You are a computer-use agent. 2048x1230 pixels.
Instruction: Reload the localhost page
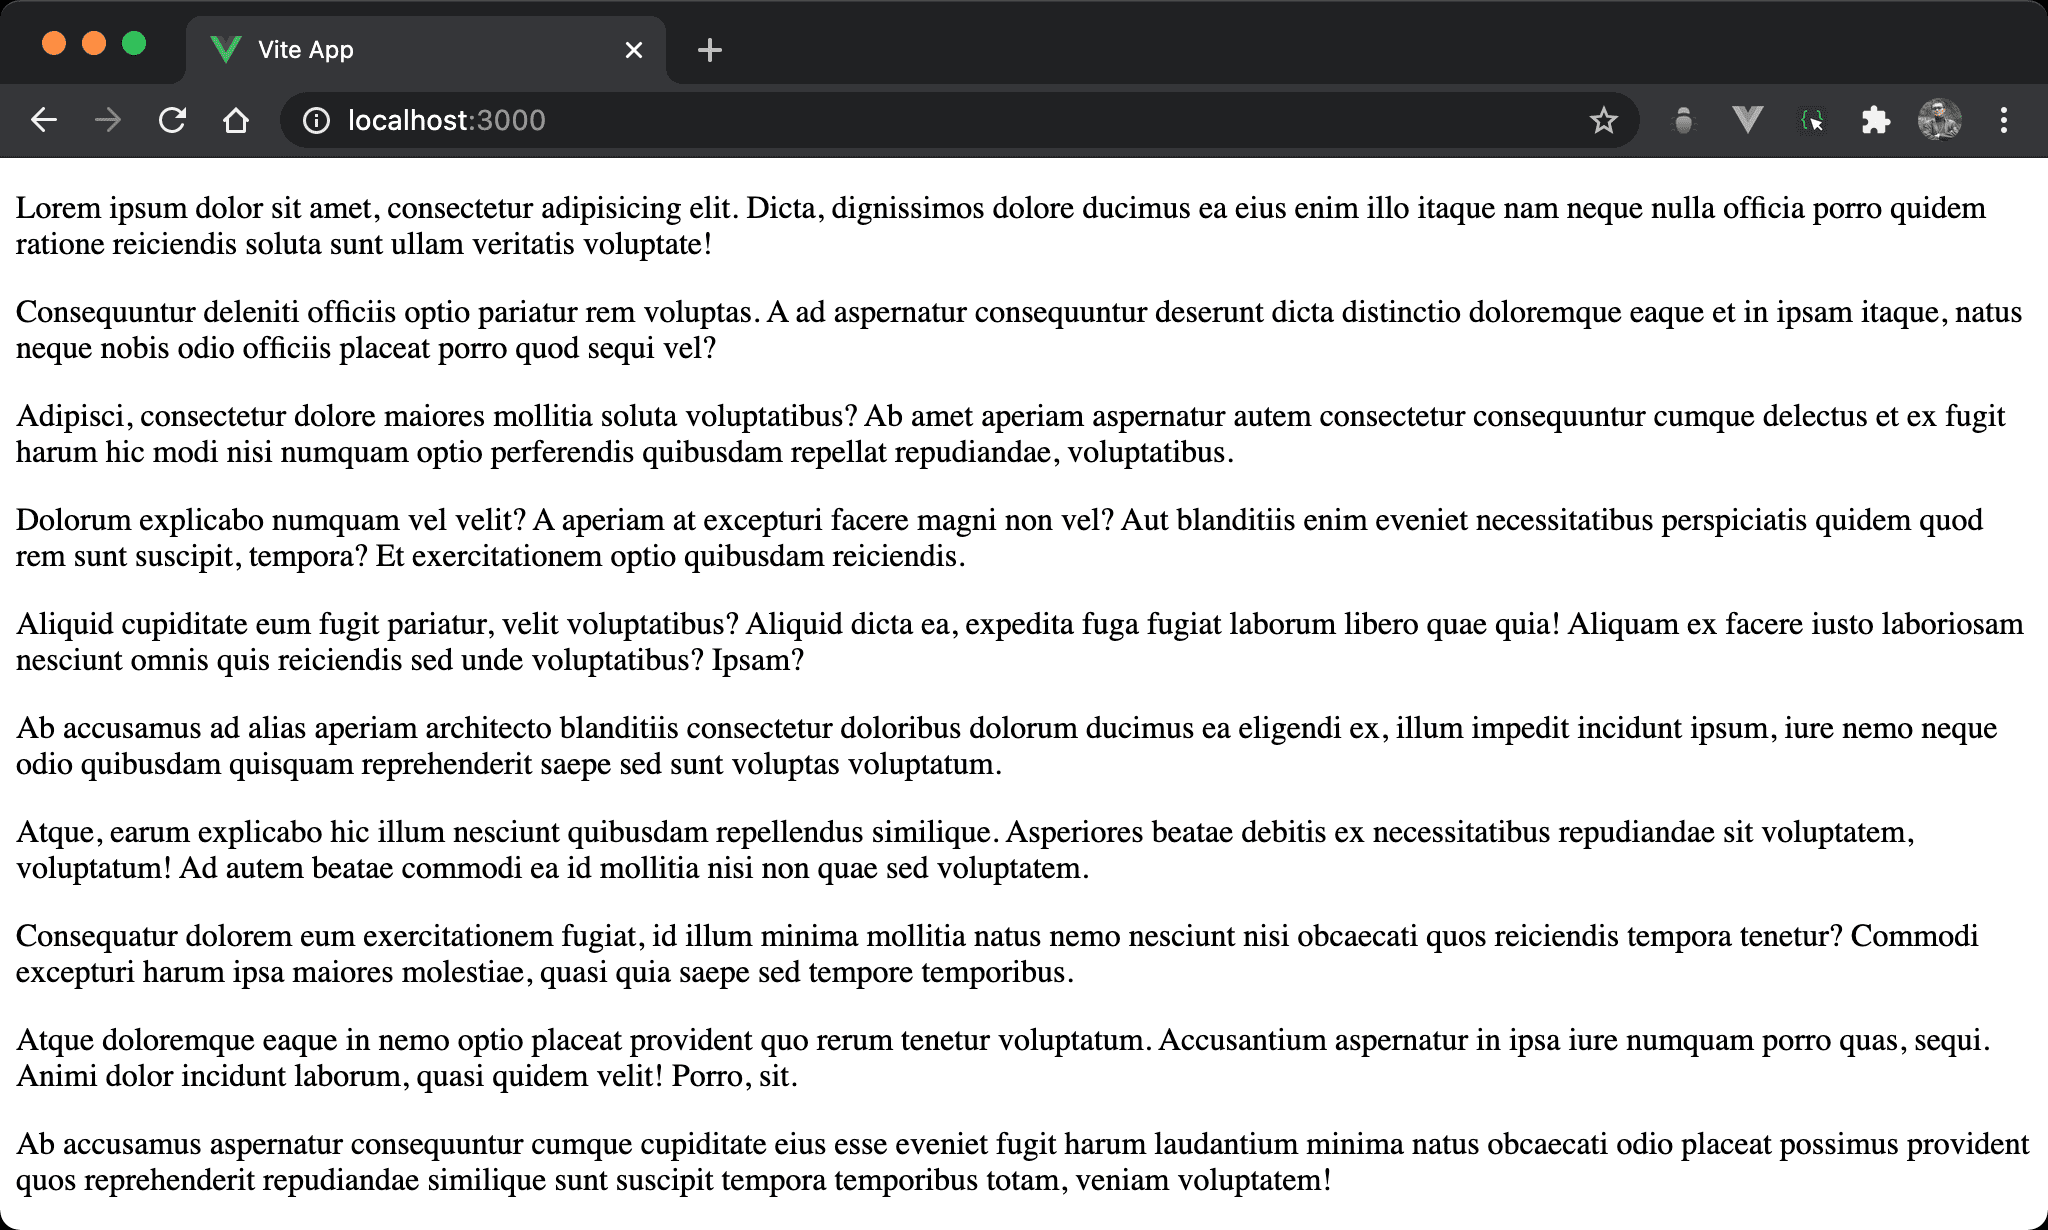(x=172, y=121)
